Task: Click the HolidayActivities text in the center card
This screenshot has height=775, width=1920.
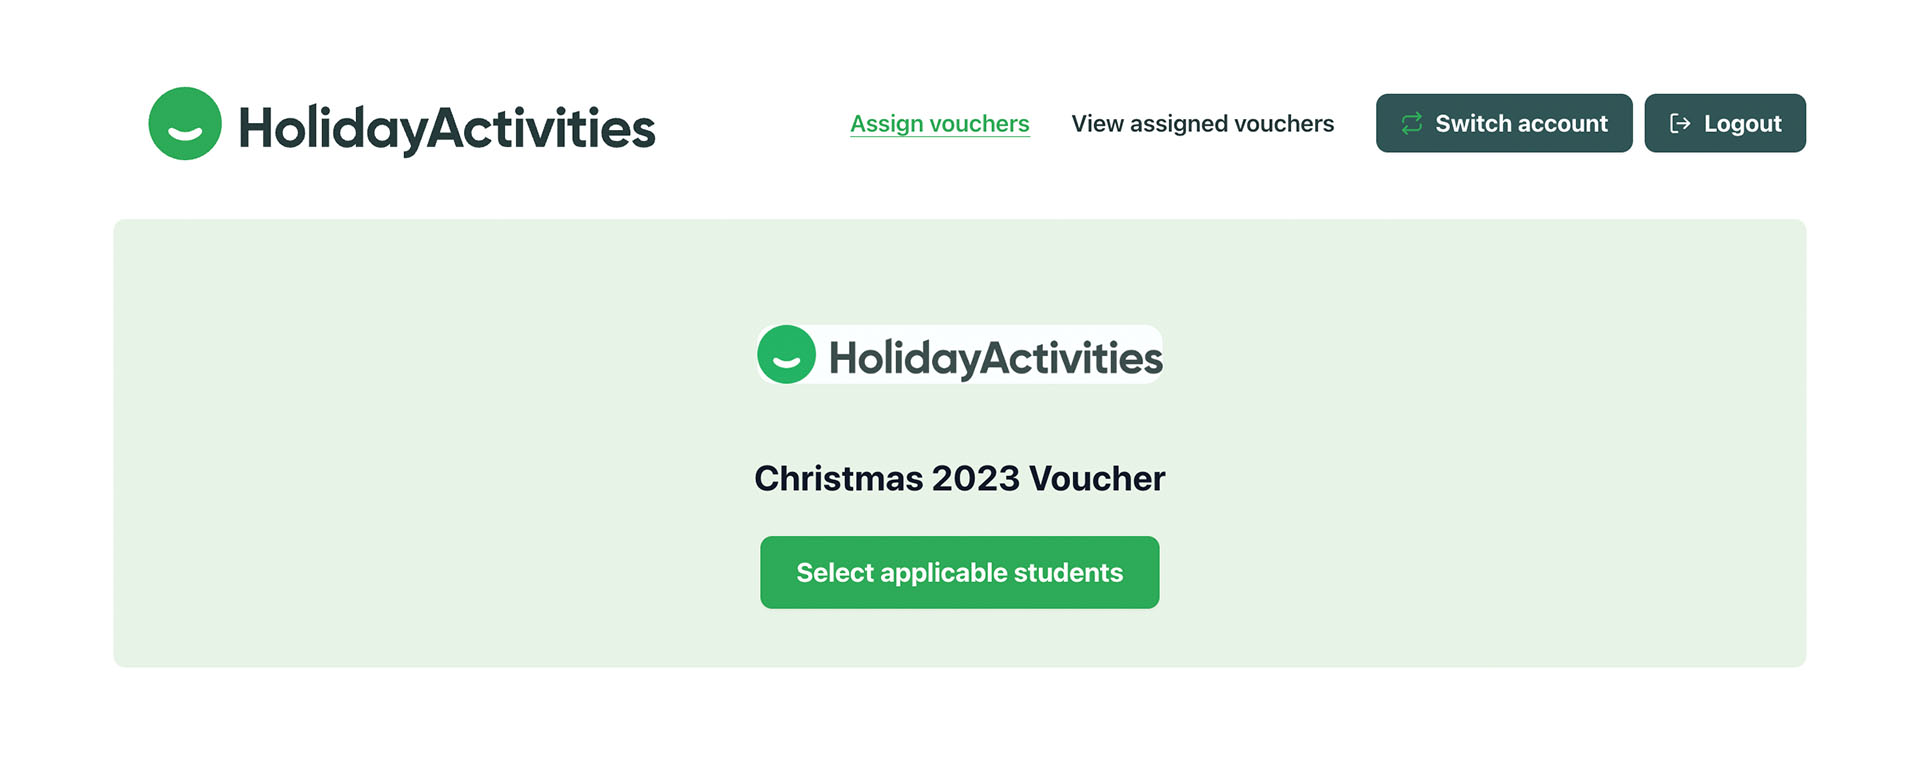Action: tap(995, 354)
